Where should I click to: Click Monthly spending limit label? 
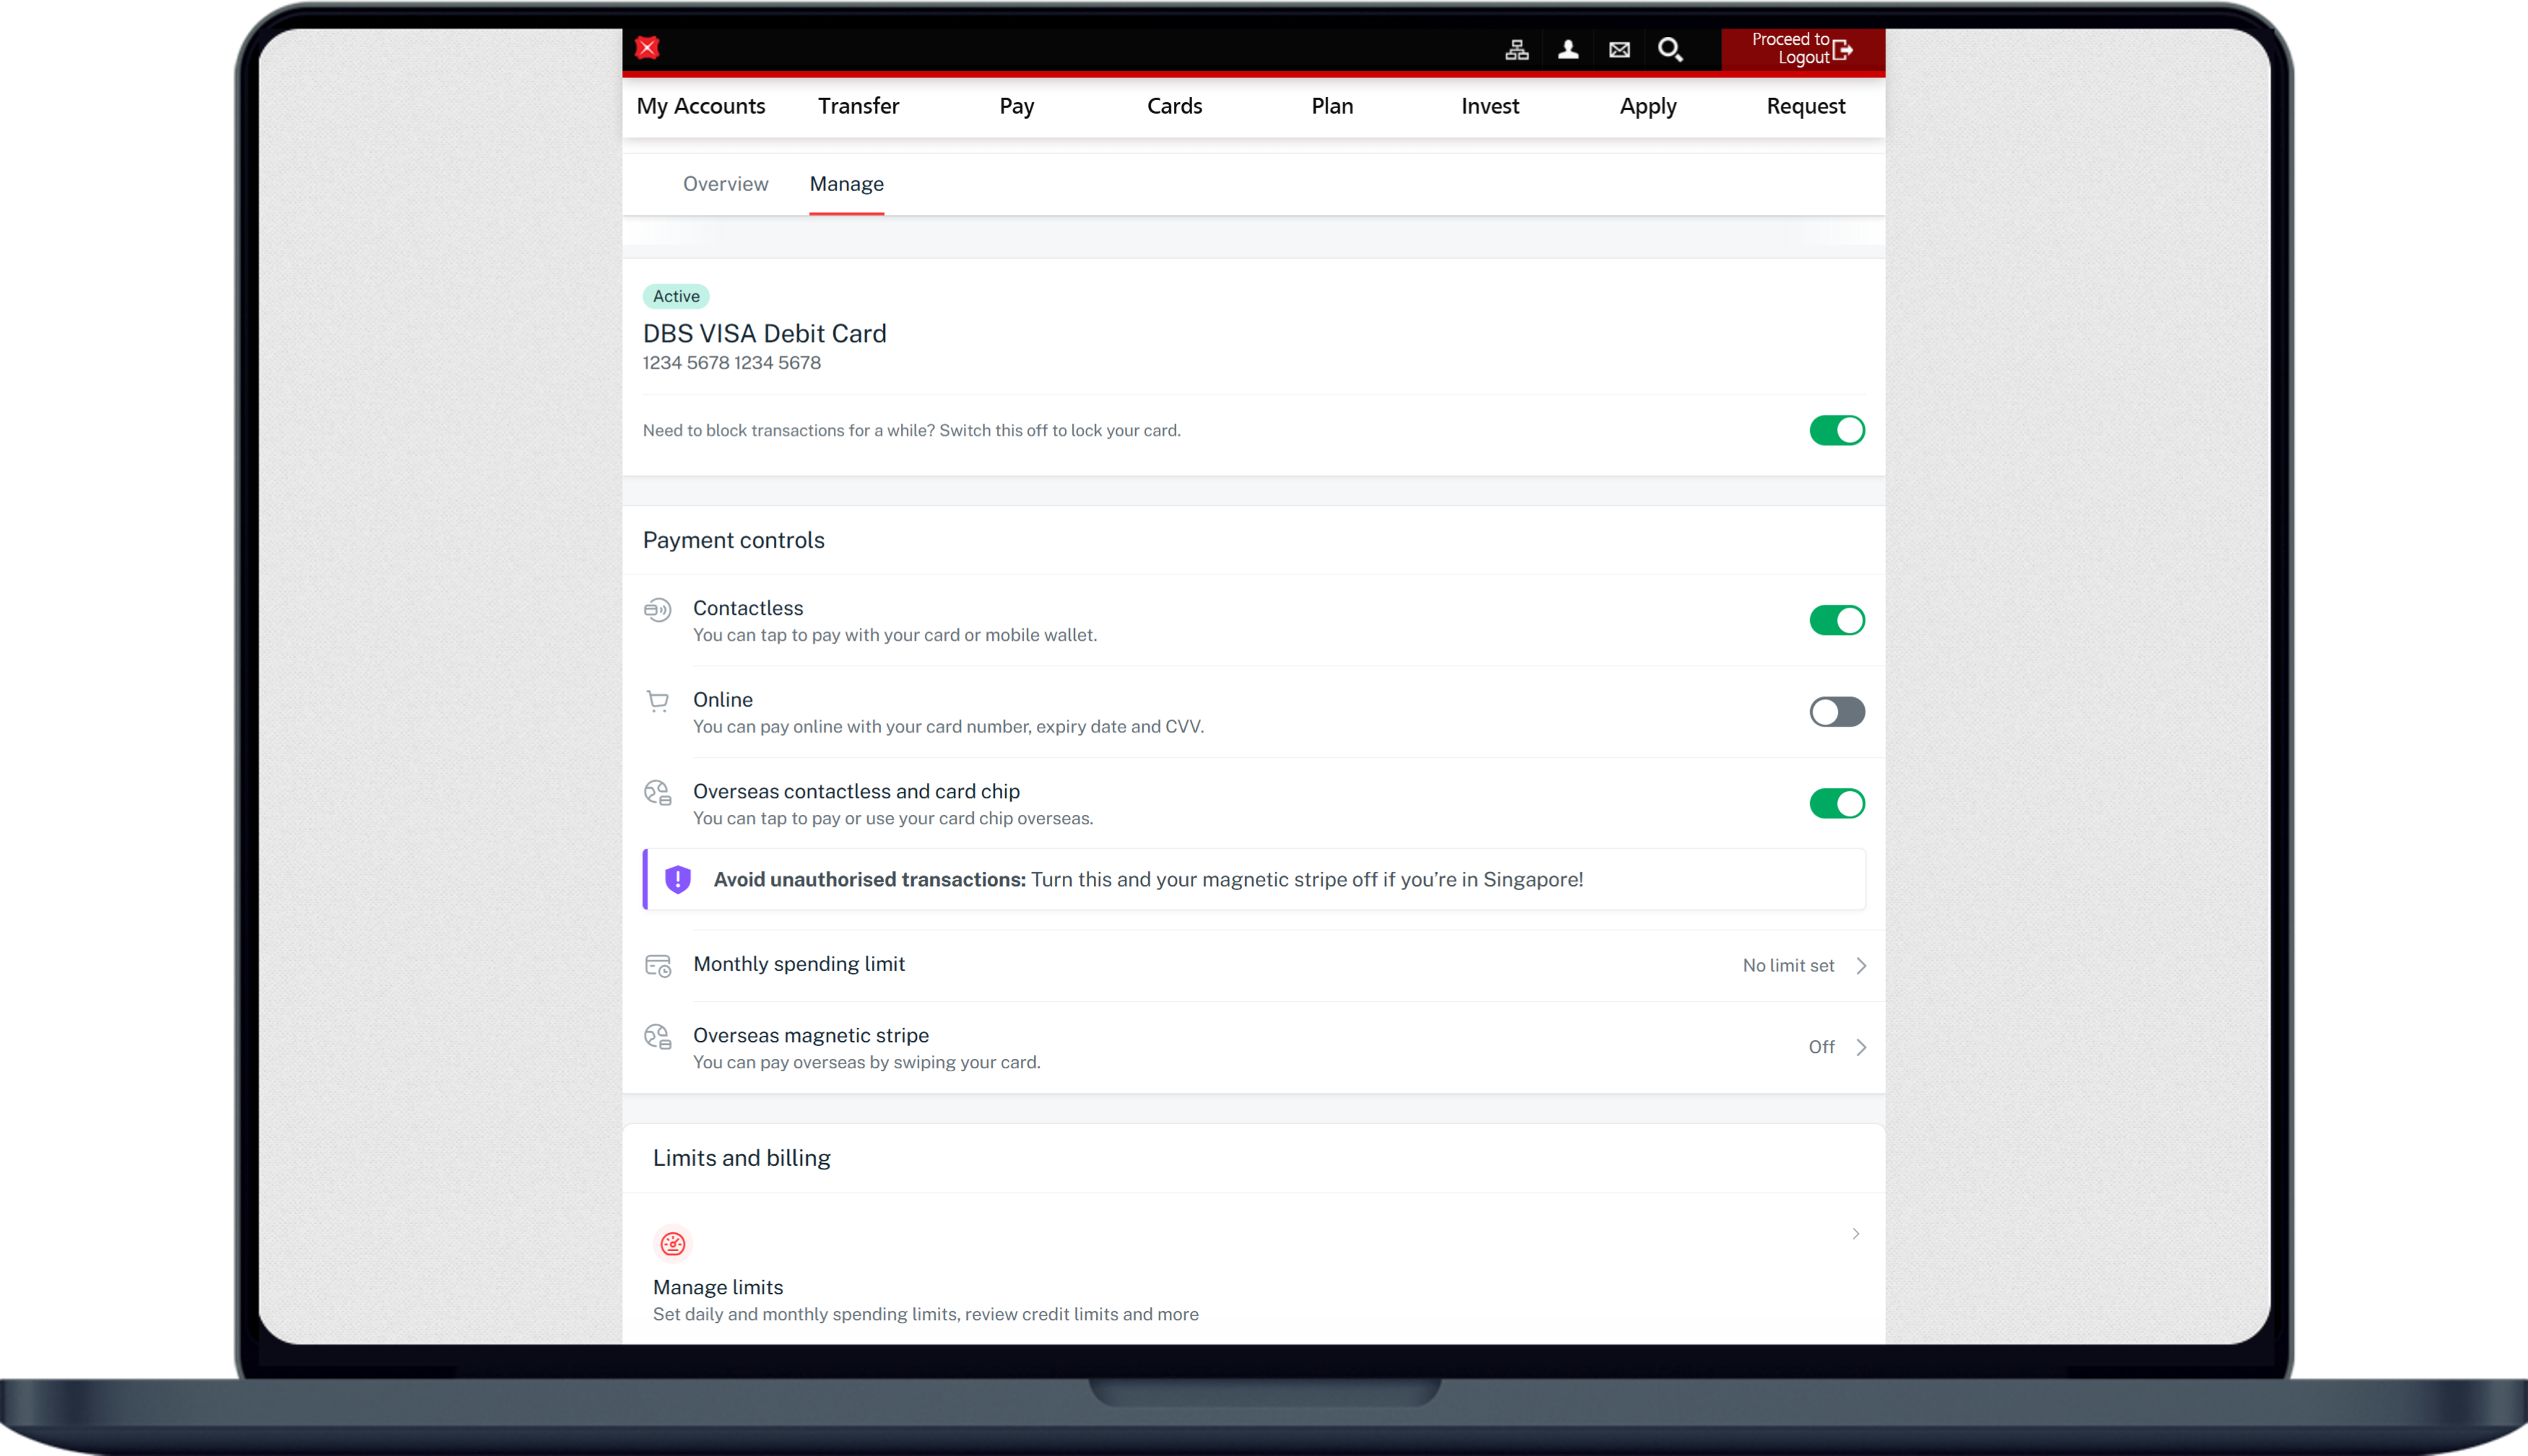click(798, 964)
